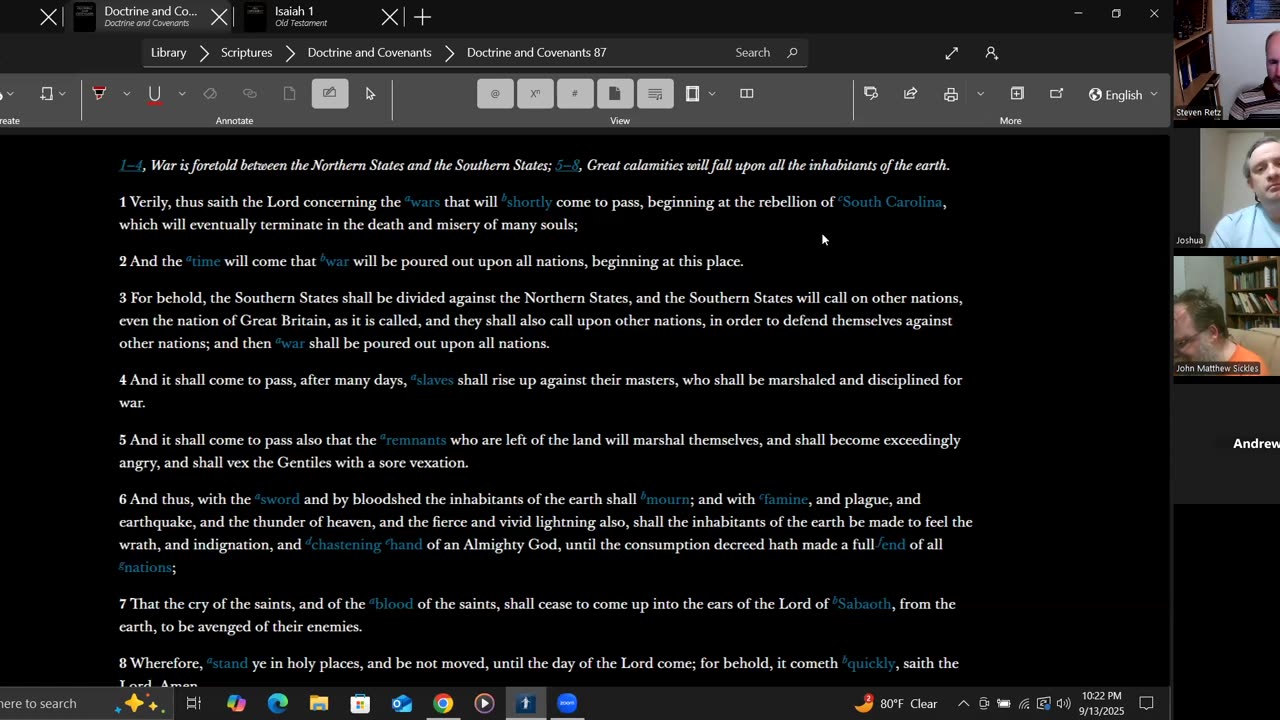Click the user account icon
This screenshot has height=720, width=1280.
(991, 53)
